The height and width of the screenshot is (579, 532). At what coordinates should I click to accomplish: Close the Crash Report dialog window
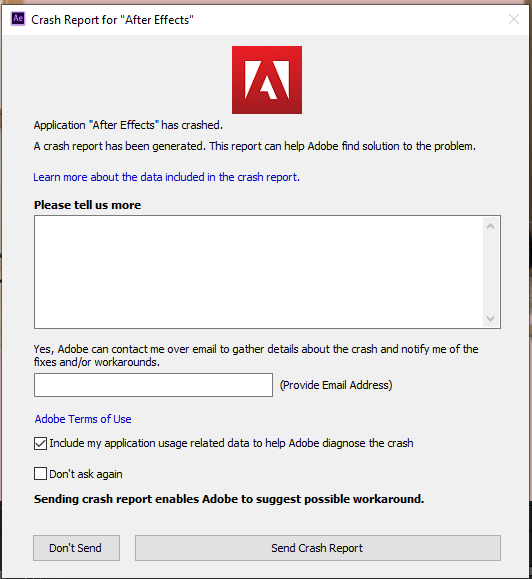[514, 19]
